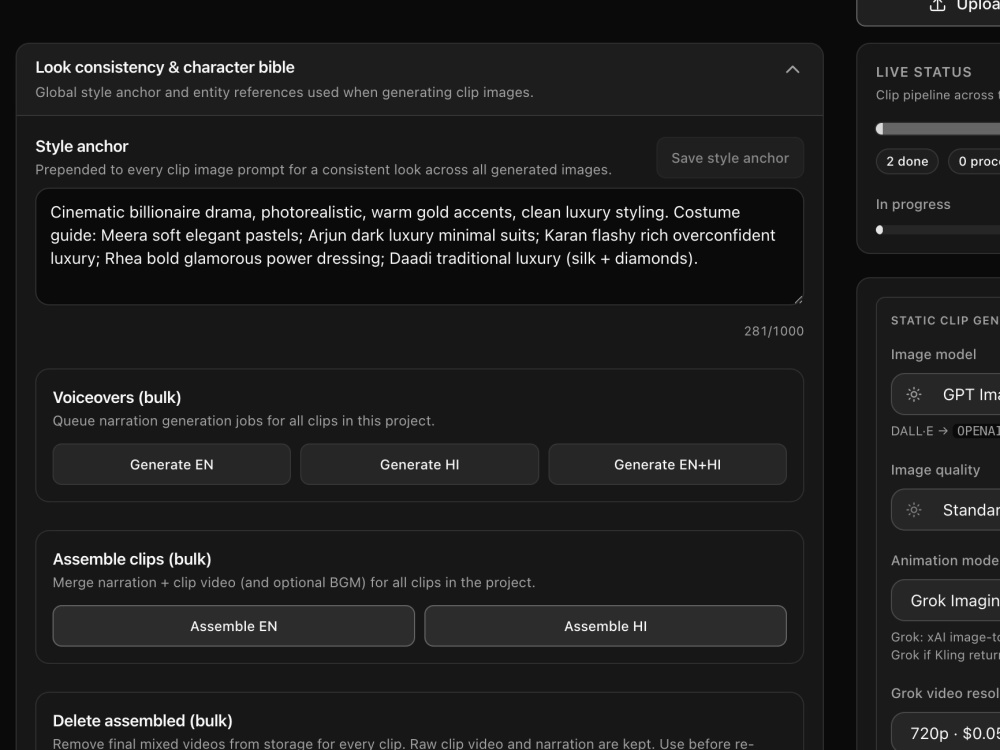
Task: Click the 'Style anchor' label
Action: 82,146
